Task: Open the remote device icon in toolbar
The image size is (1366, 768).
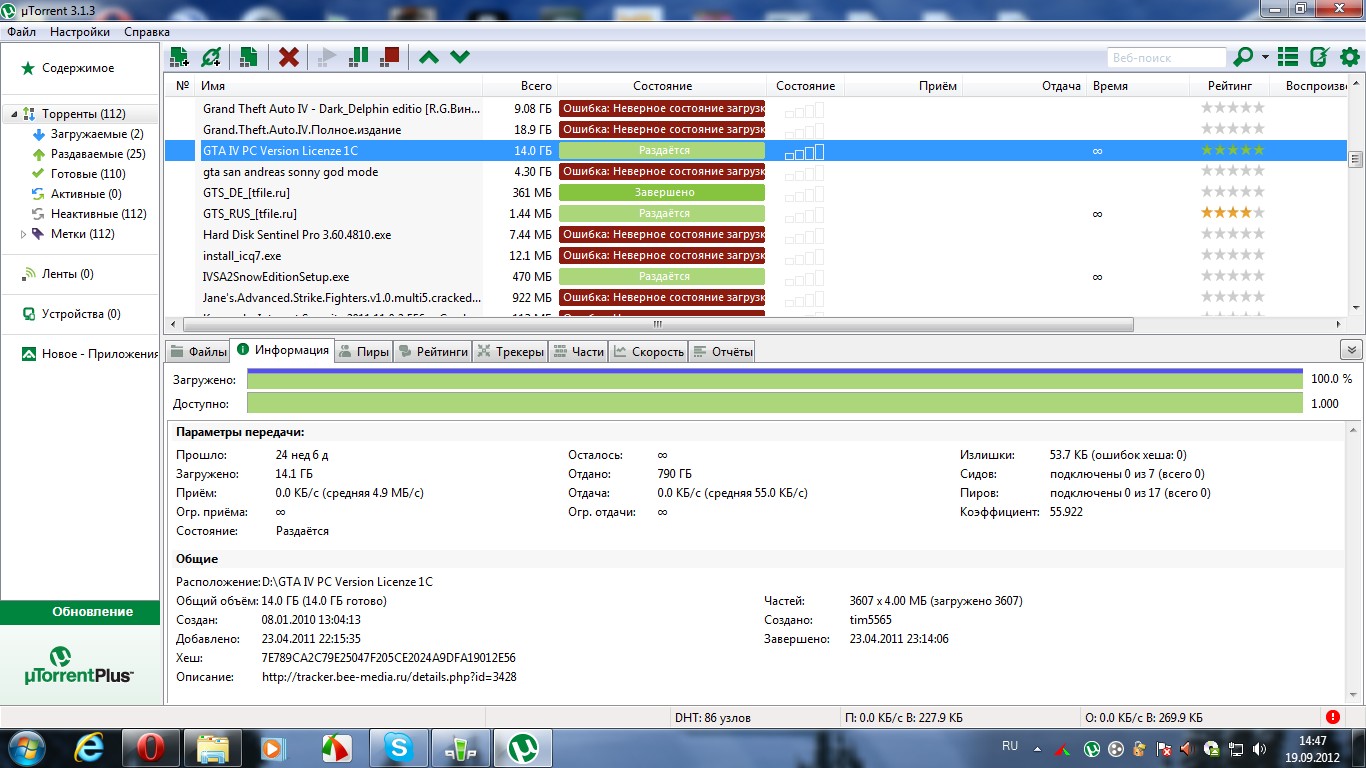Action: [x=1319, y=57]
